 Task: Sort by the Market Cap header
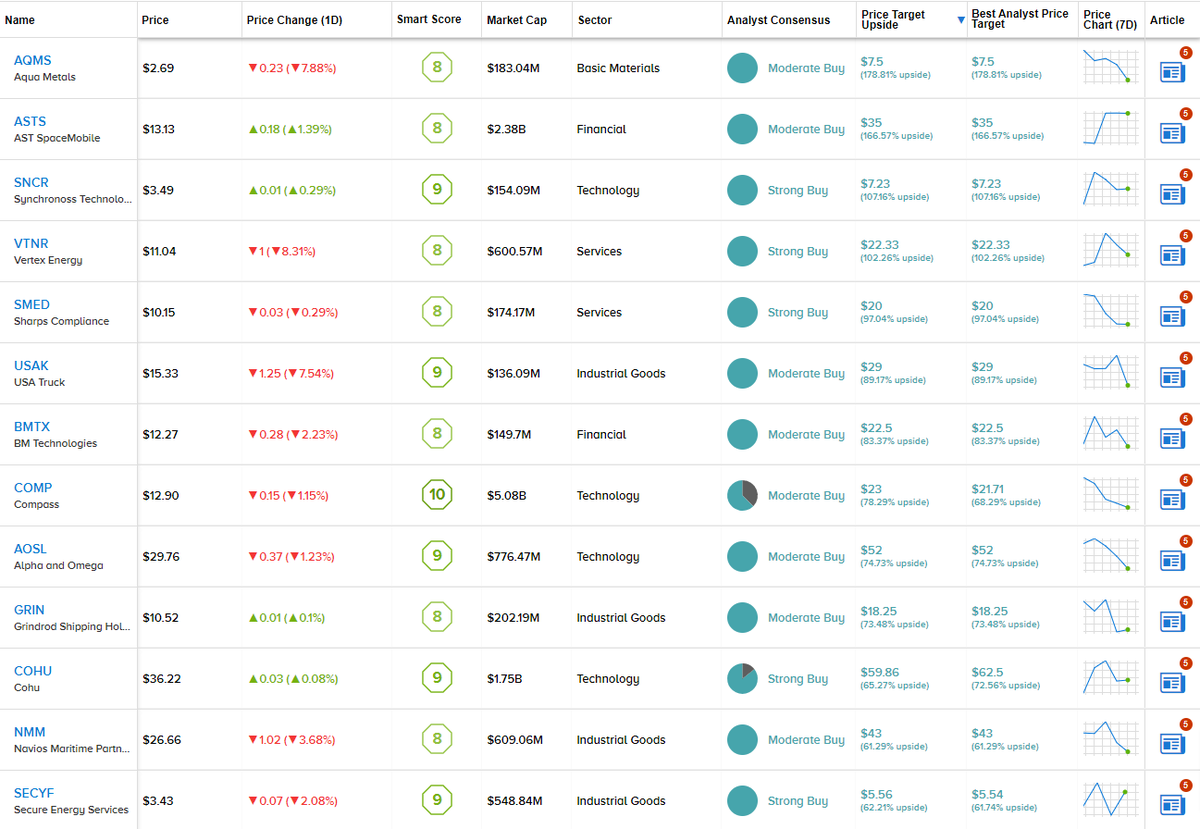(517, 20)
